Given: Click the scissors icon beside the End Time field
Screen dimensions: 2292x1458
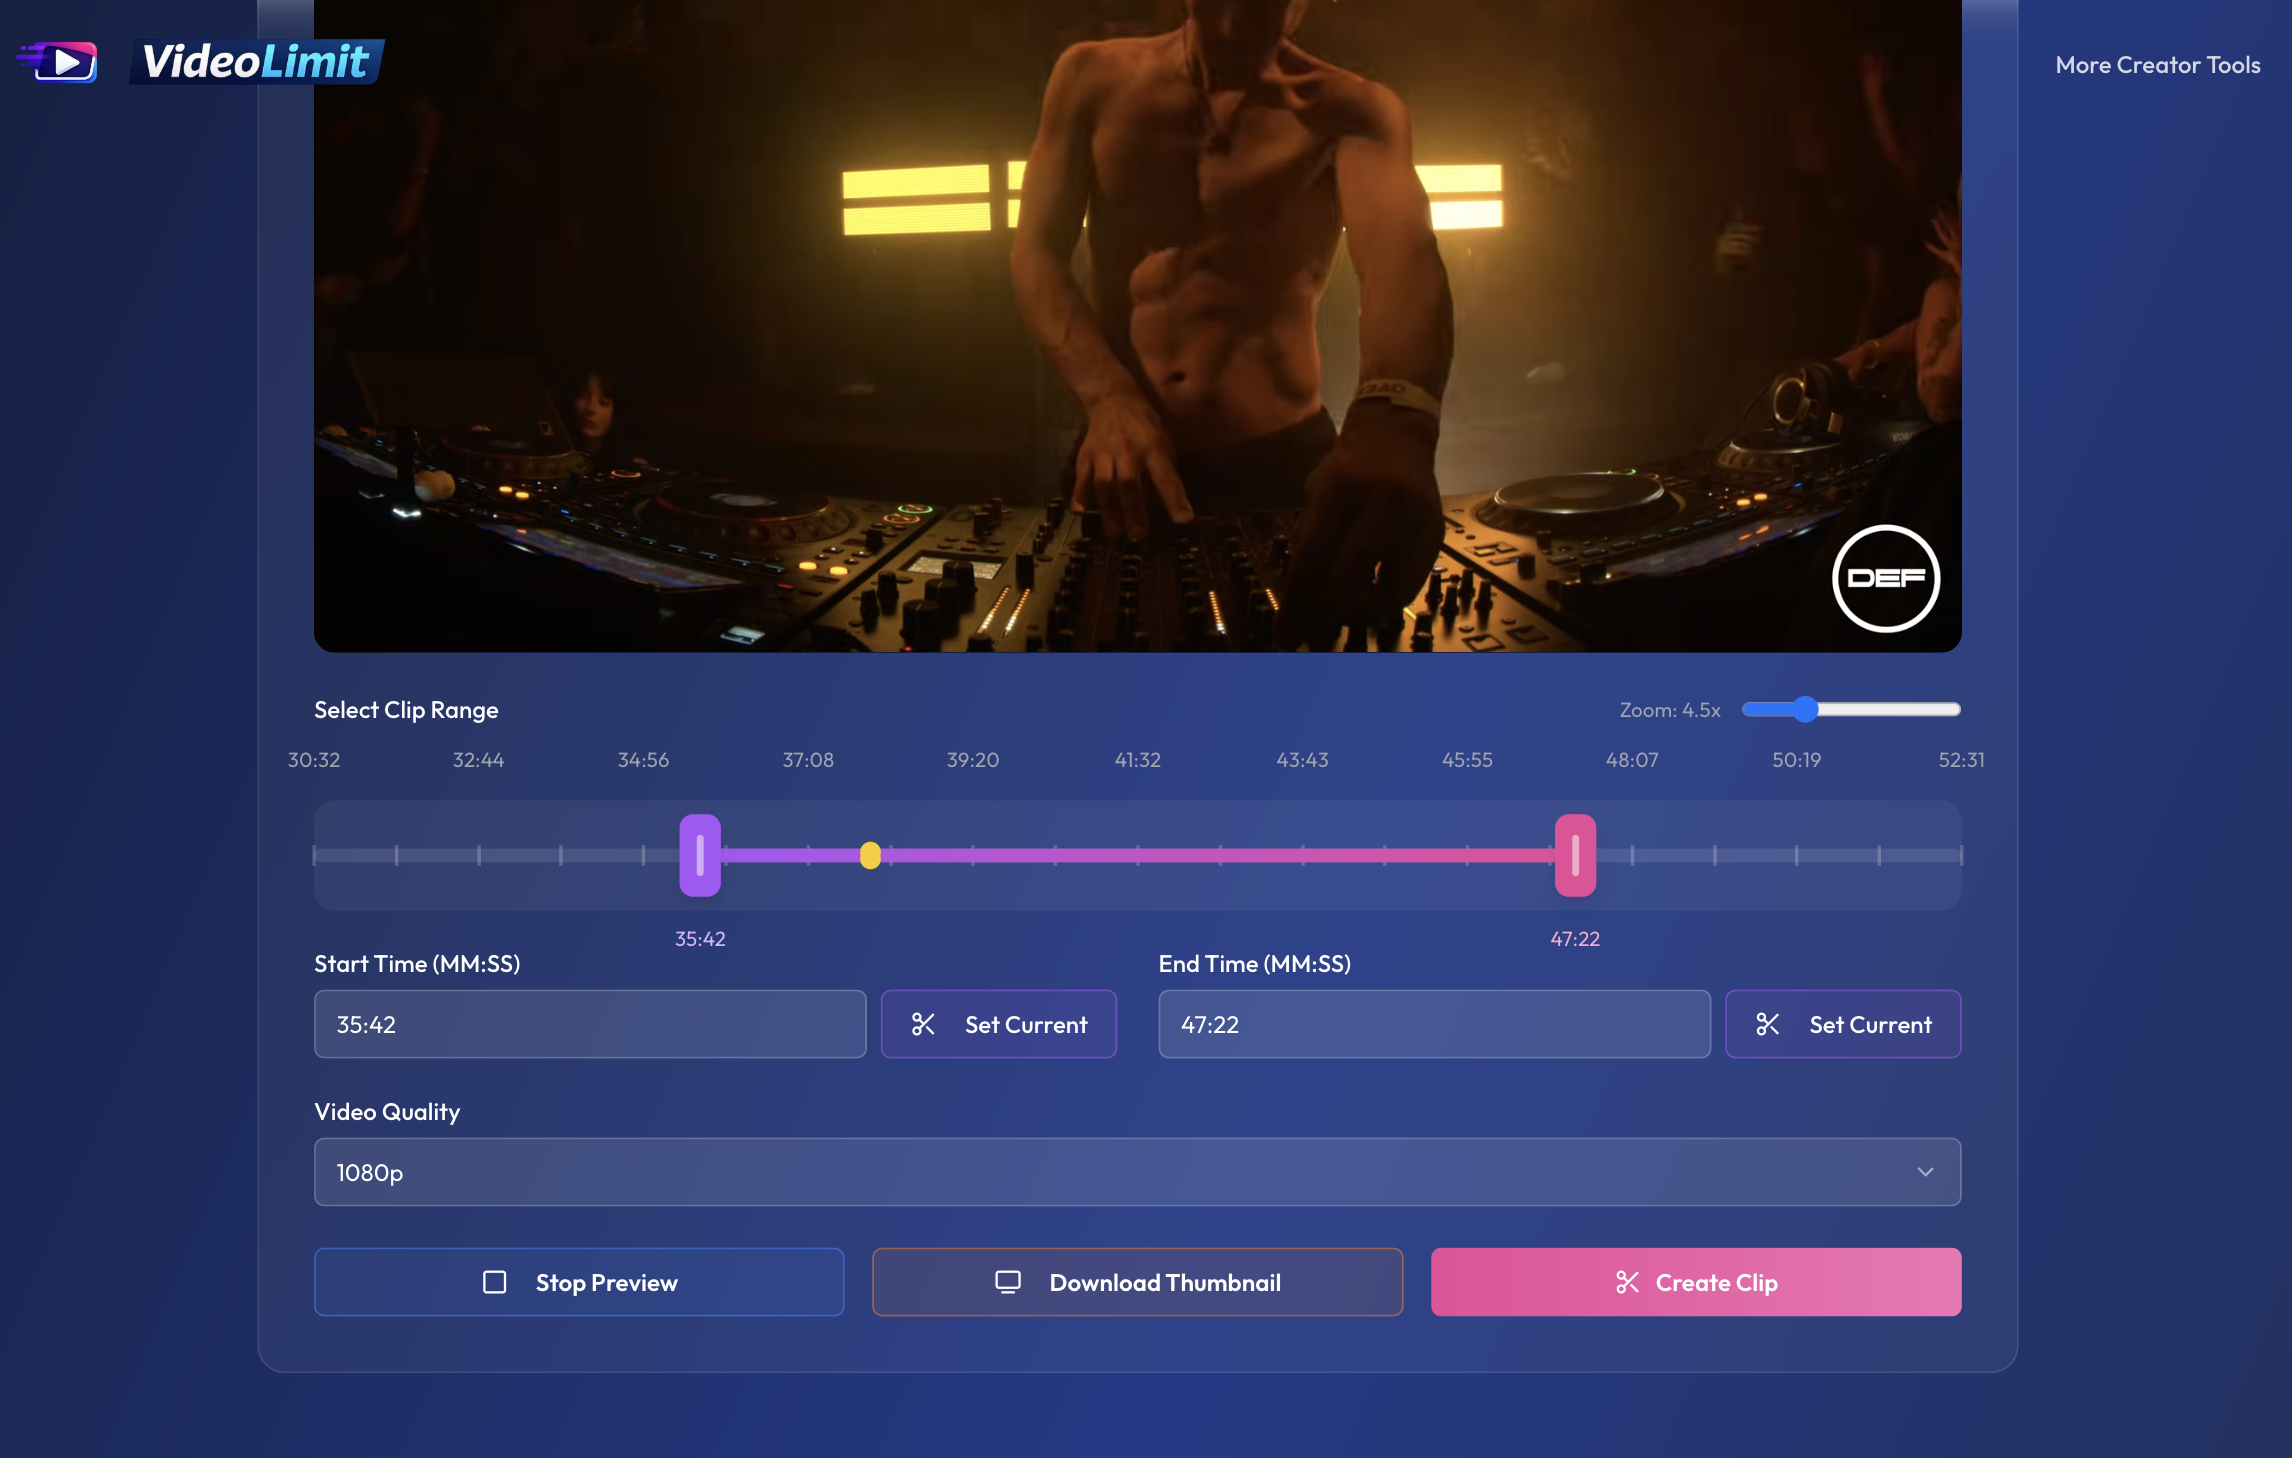Looking at the screenshot, I should (1769, 1024).
